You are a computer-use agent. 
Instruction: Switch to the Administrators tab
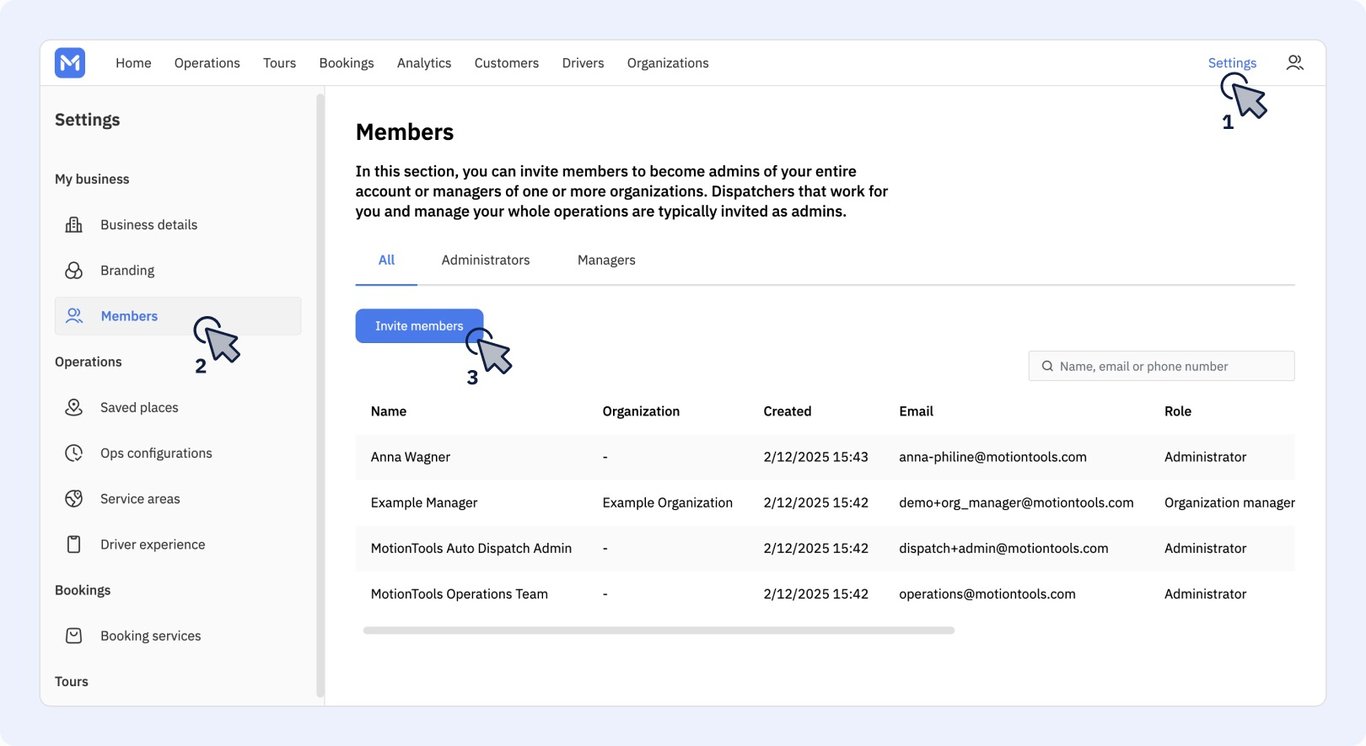pos(486,260)
